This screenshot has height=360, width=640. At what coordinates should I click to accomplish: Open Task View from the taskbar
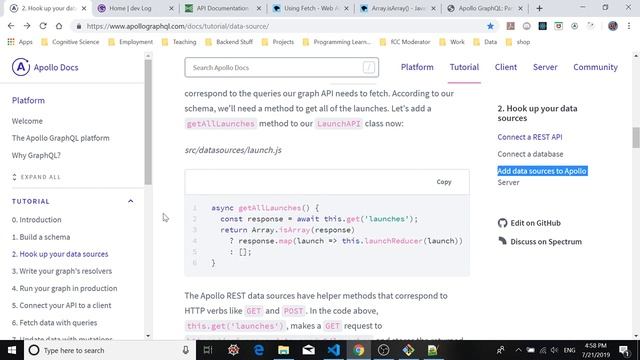(x=208, y=350)
